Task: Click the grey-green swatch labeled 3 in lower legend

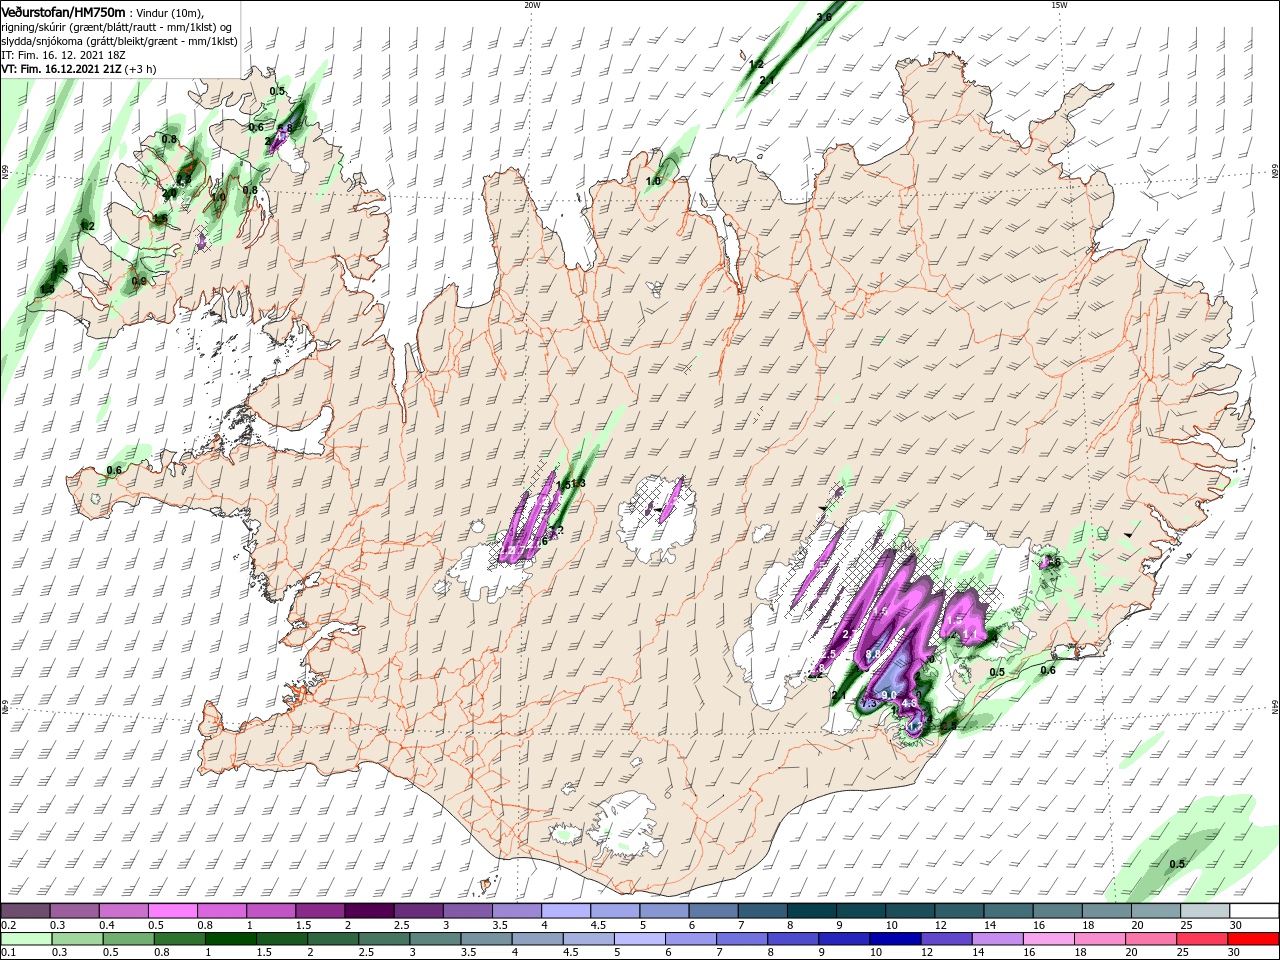Action: click(435, 939)
